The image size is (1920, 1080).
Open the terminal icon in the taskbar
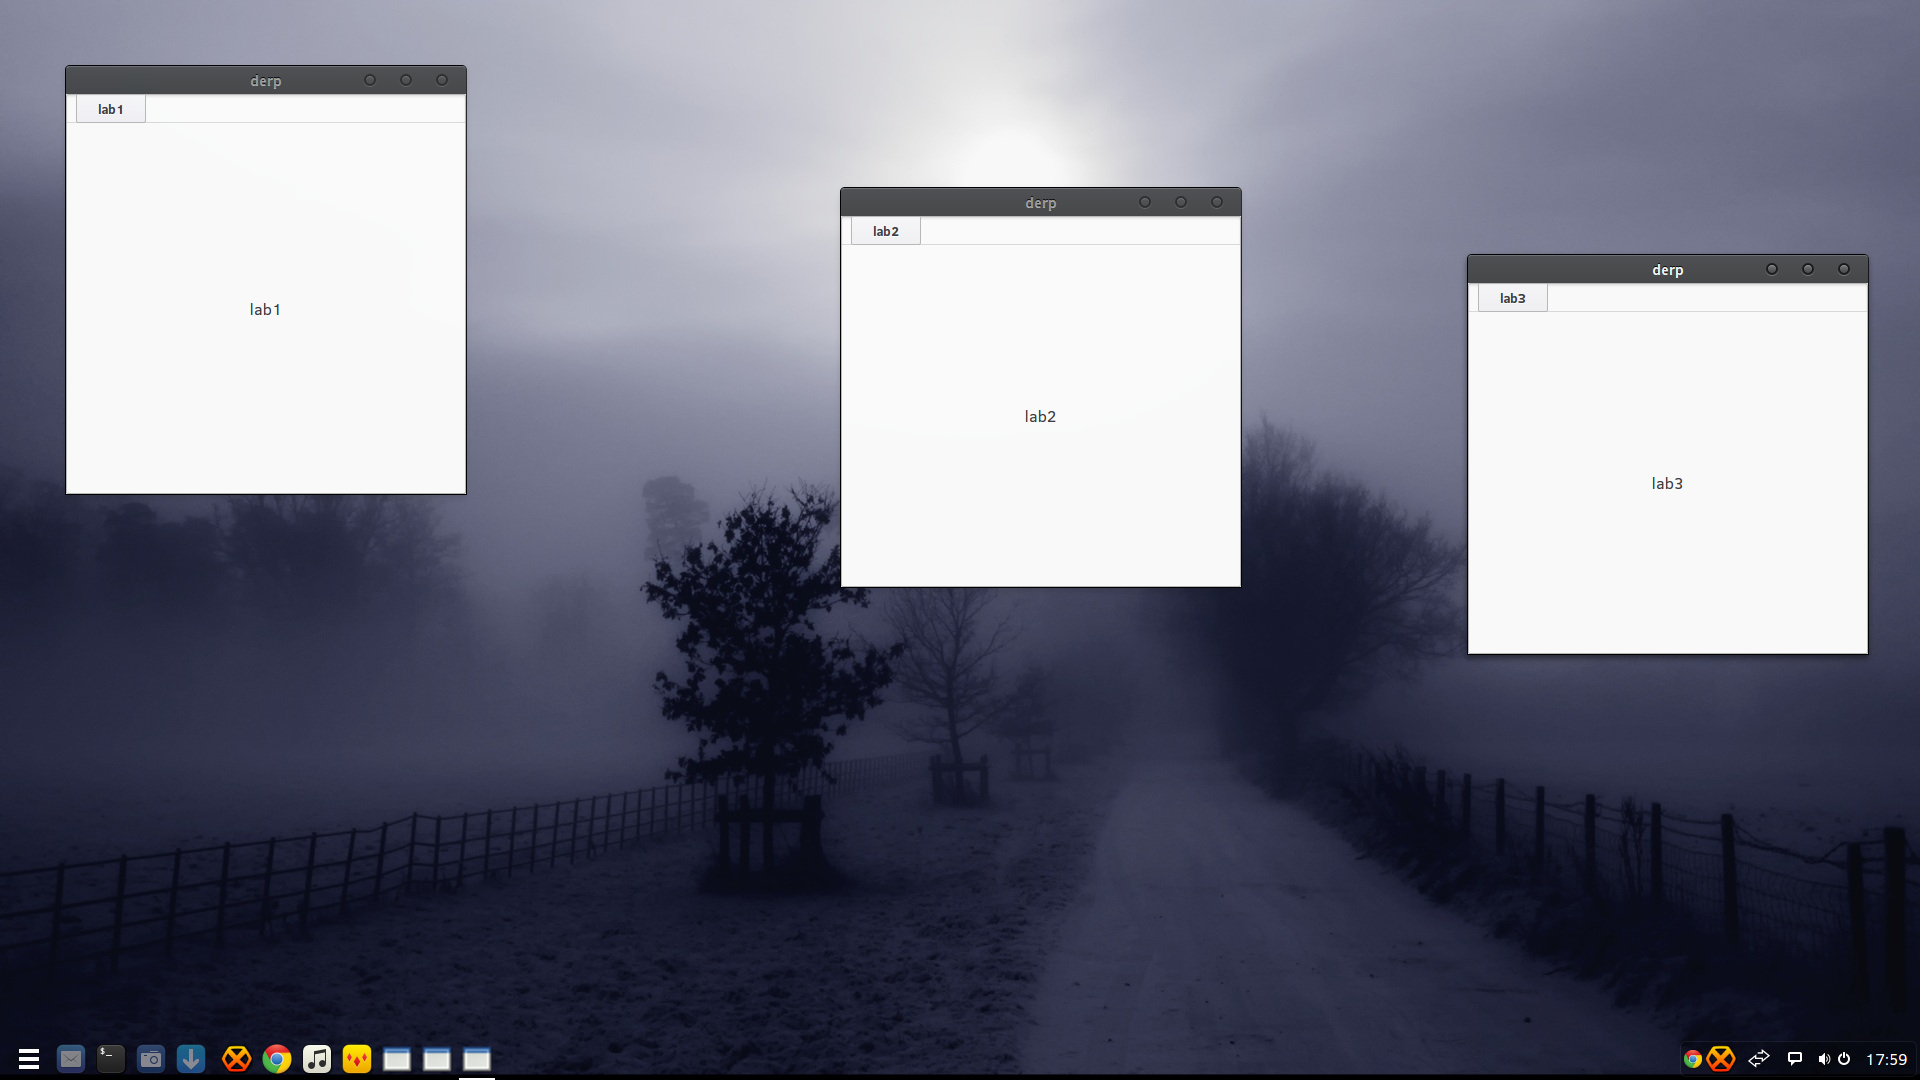(111, 1058)
